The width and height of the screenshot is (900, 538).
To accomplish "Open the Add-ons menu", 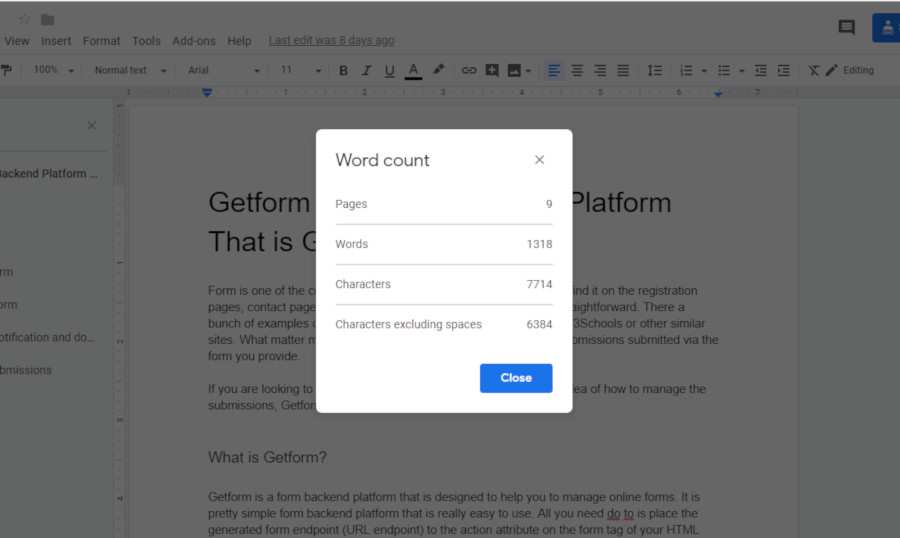I will [x=193, y=41].
